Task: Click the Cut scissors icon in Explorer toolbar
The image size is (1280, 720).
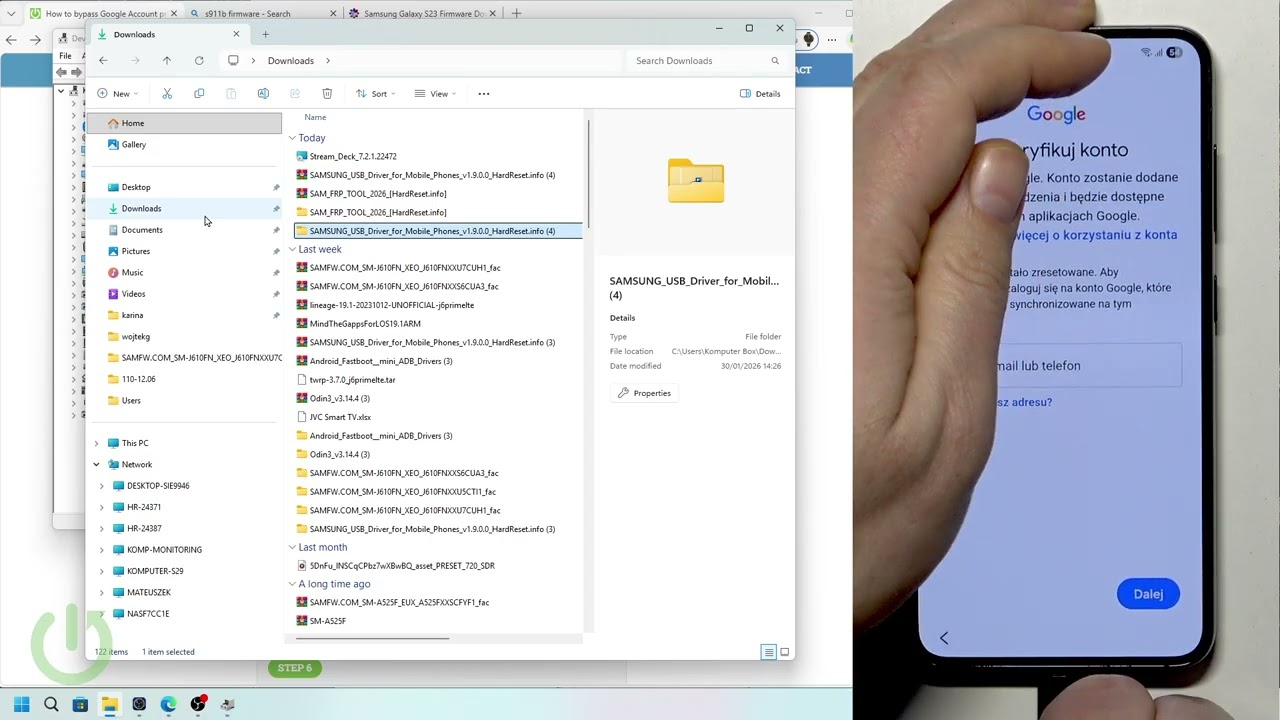Action: pos(167,94)
